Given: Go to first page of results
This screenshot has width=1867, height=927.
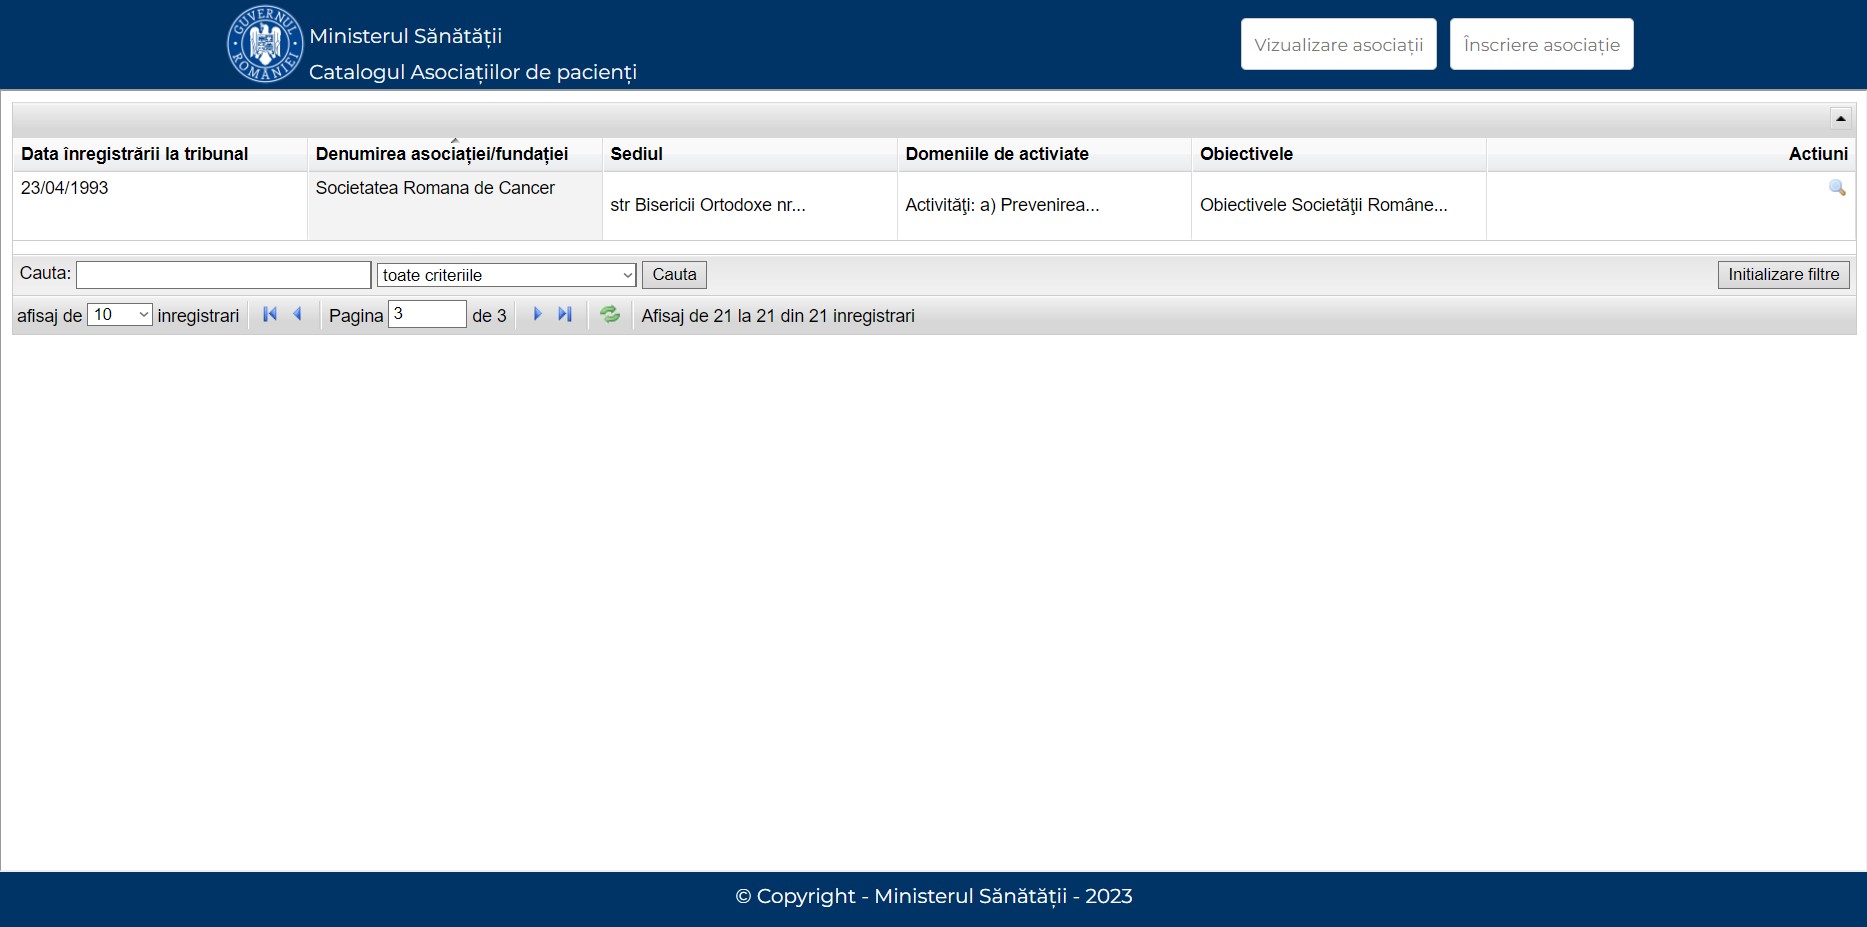Looking at the screenshot, I should (270, 314).
